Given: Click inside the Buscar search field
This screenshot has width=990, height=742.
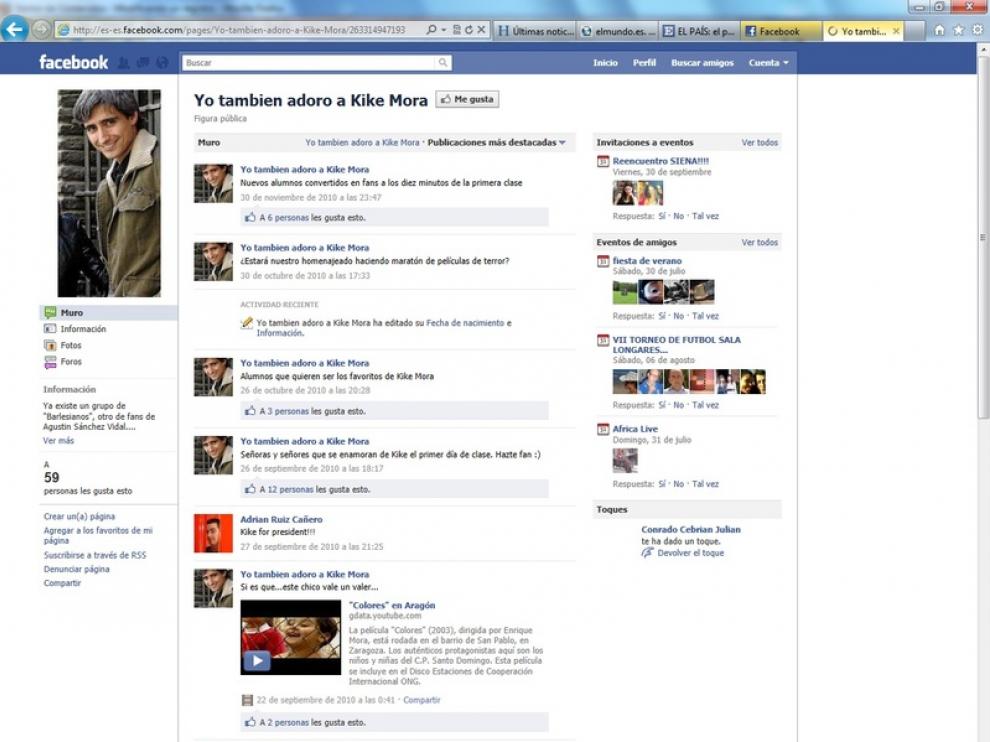Looking at the screenshot, I should pos(310,63).
